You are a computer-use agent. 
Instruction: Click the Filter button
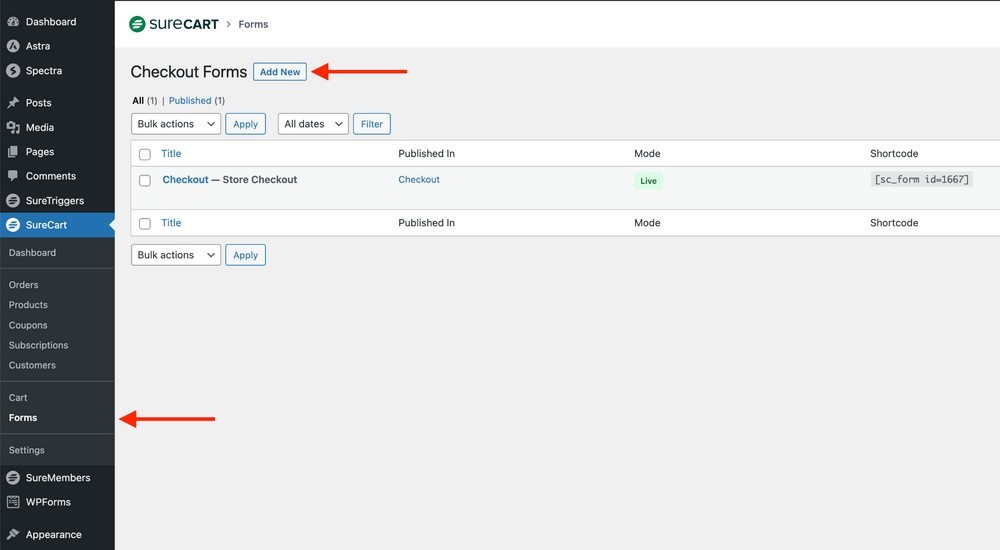click(372, 124)
